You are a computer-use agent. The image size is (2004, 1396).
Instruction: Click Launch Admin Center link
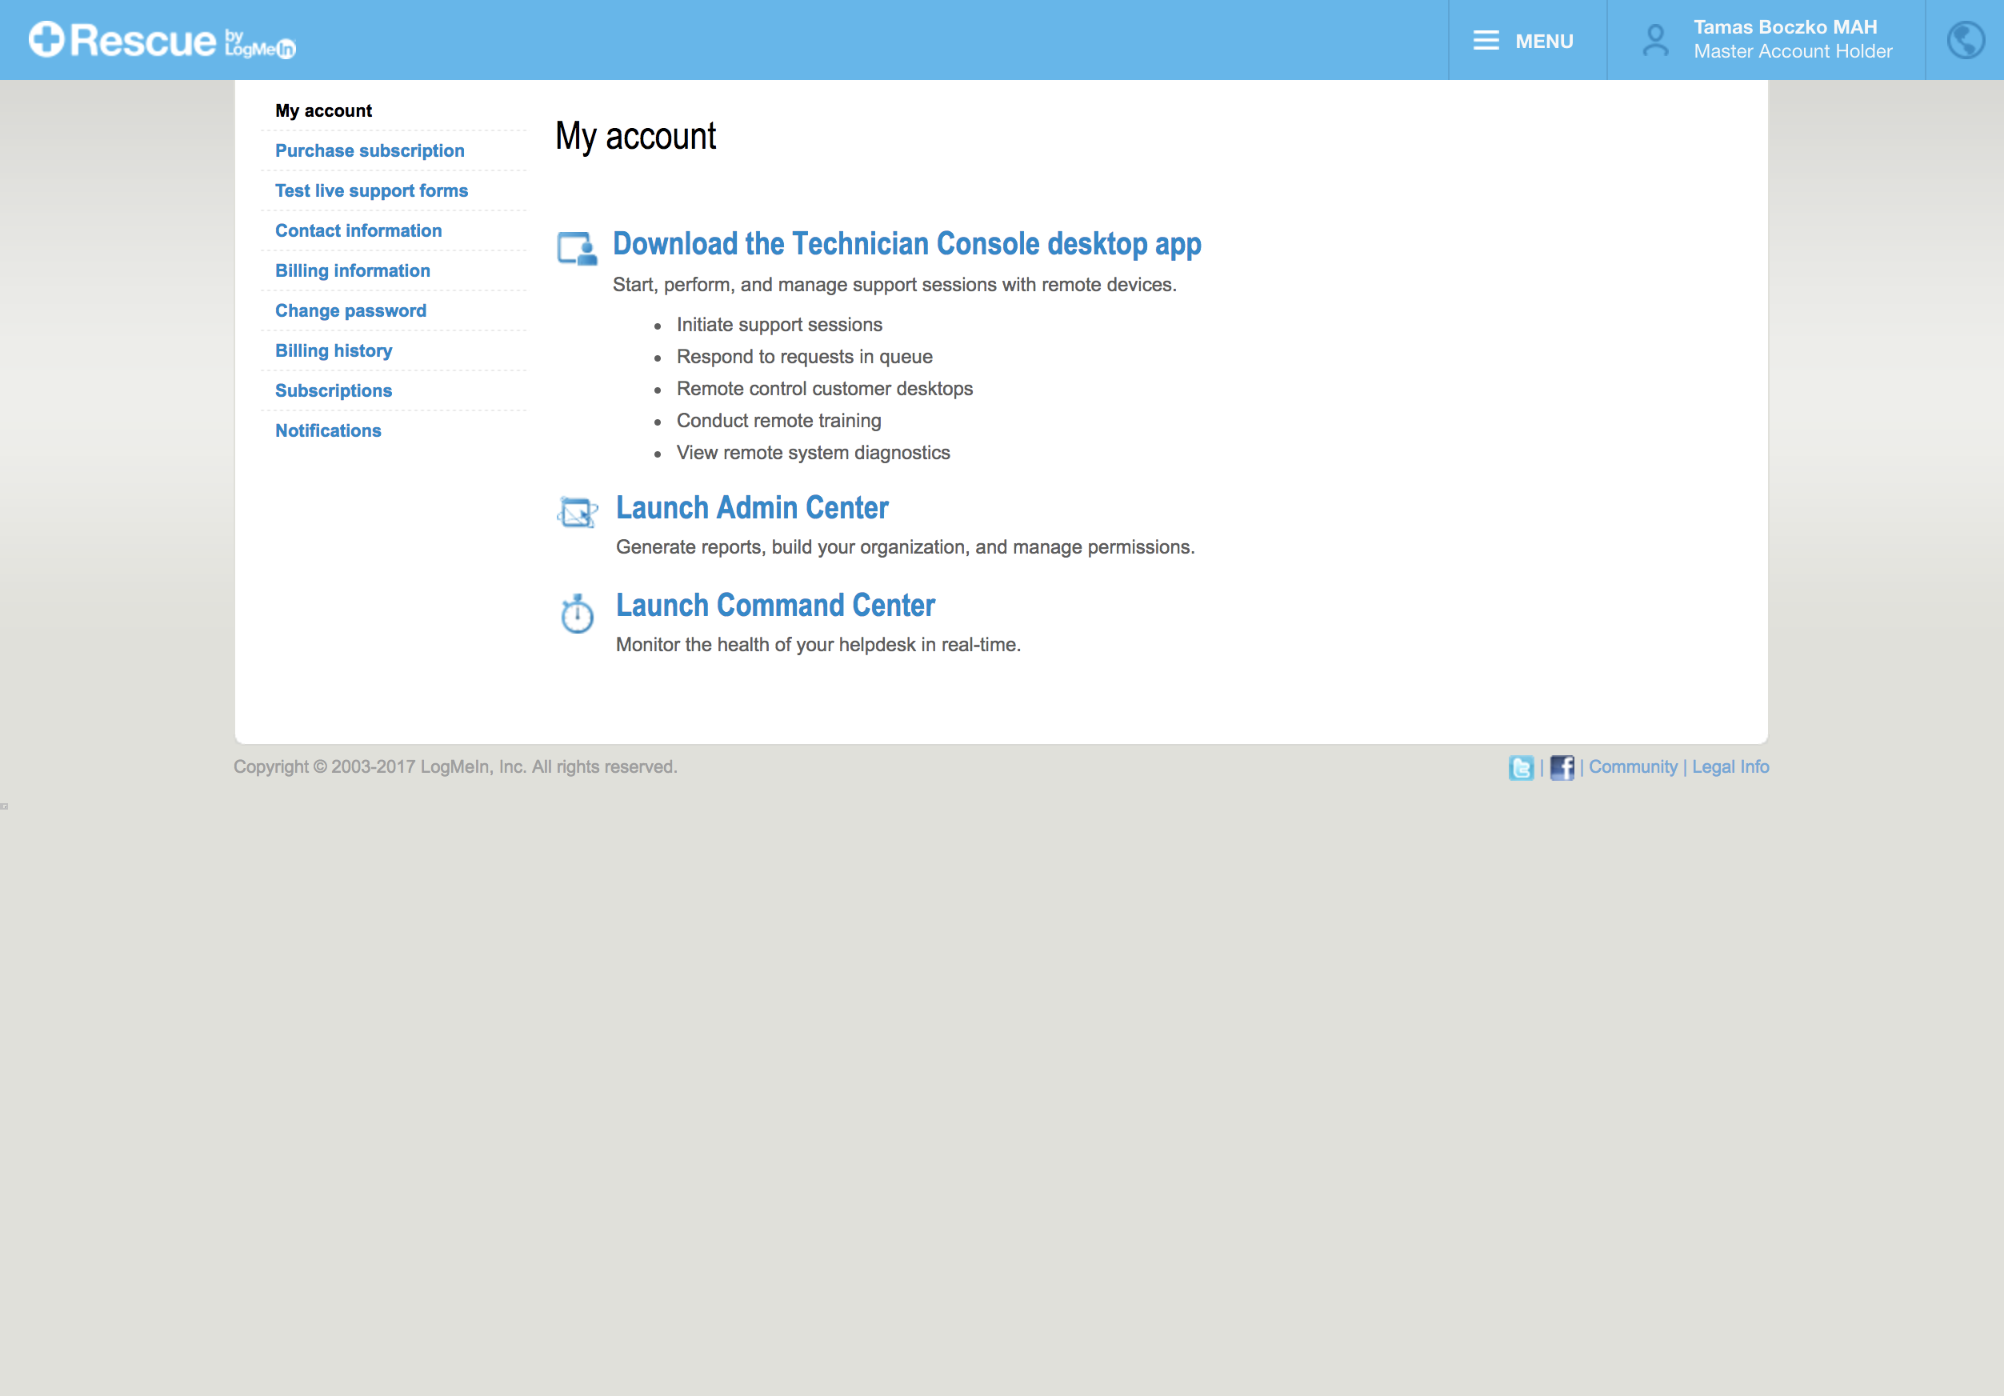point(752,508)
